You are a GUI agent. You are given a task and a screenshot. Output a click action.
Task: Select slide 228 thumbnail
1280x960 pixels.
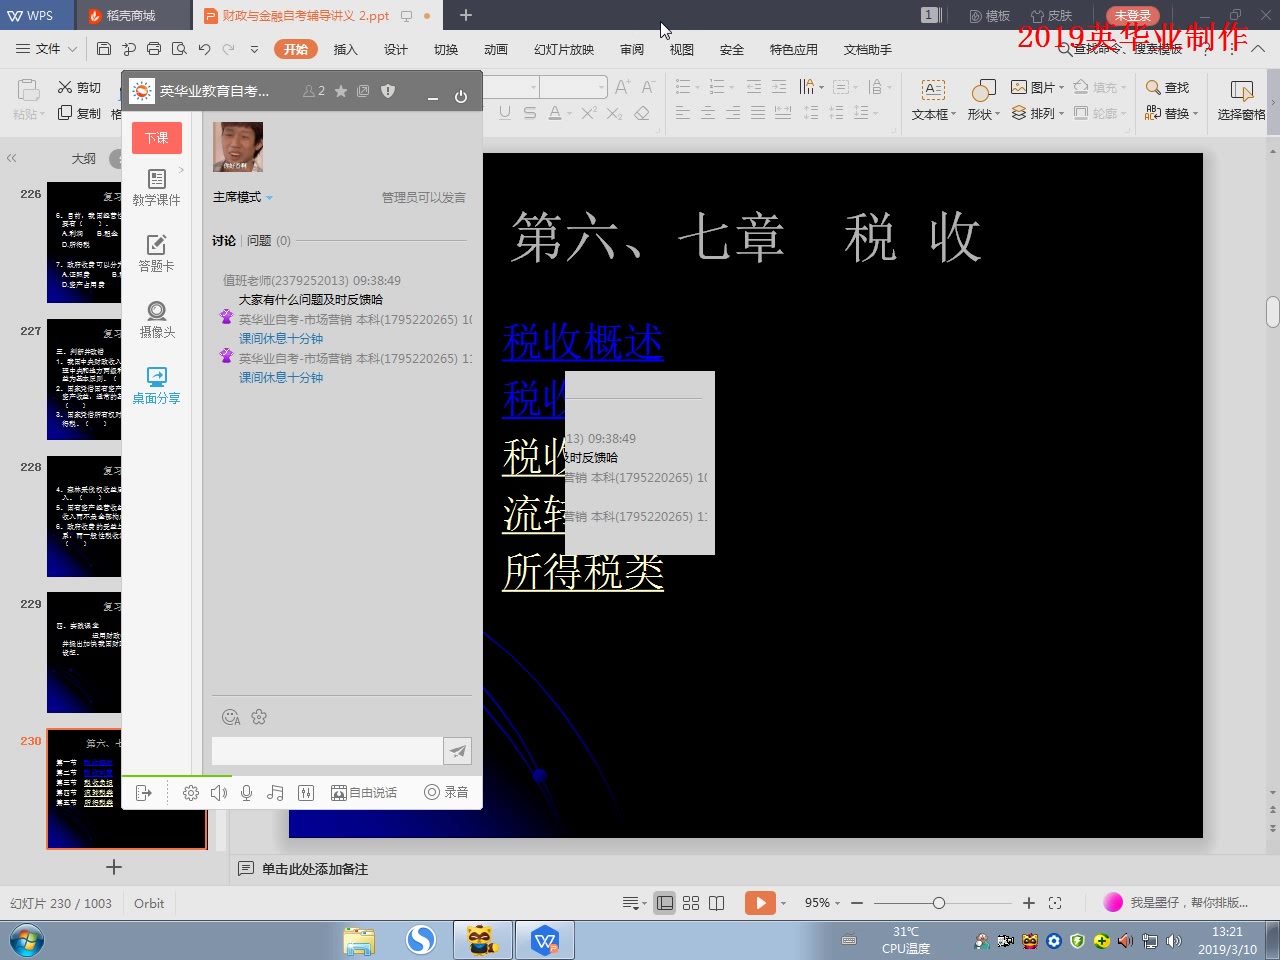pos(84,517)
